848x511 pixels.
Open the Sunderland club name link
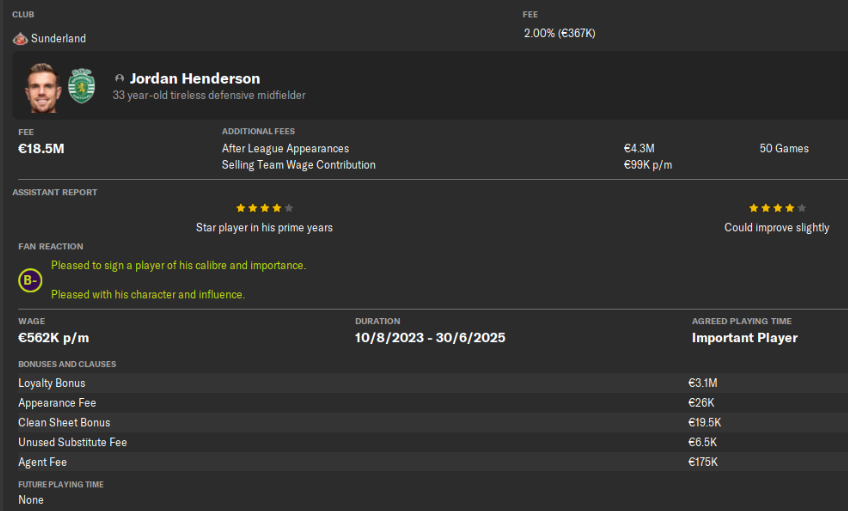pyautogui.click(x=58, y=39)
